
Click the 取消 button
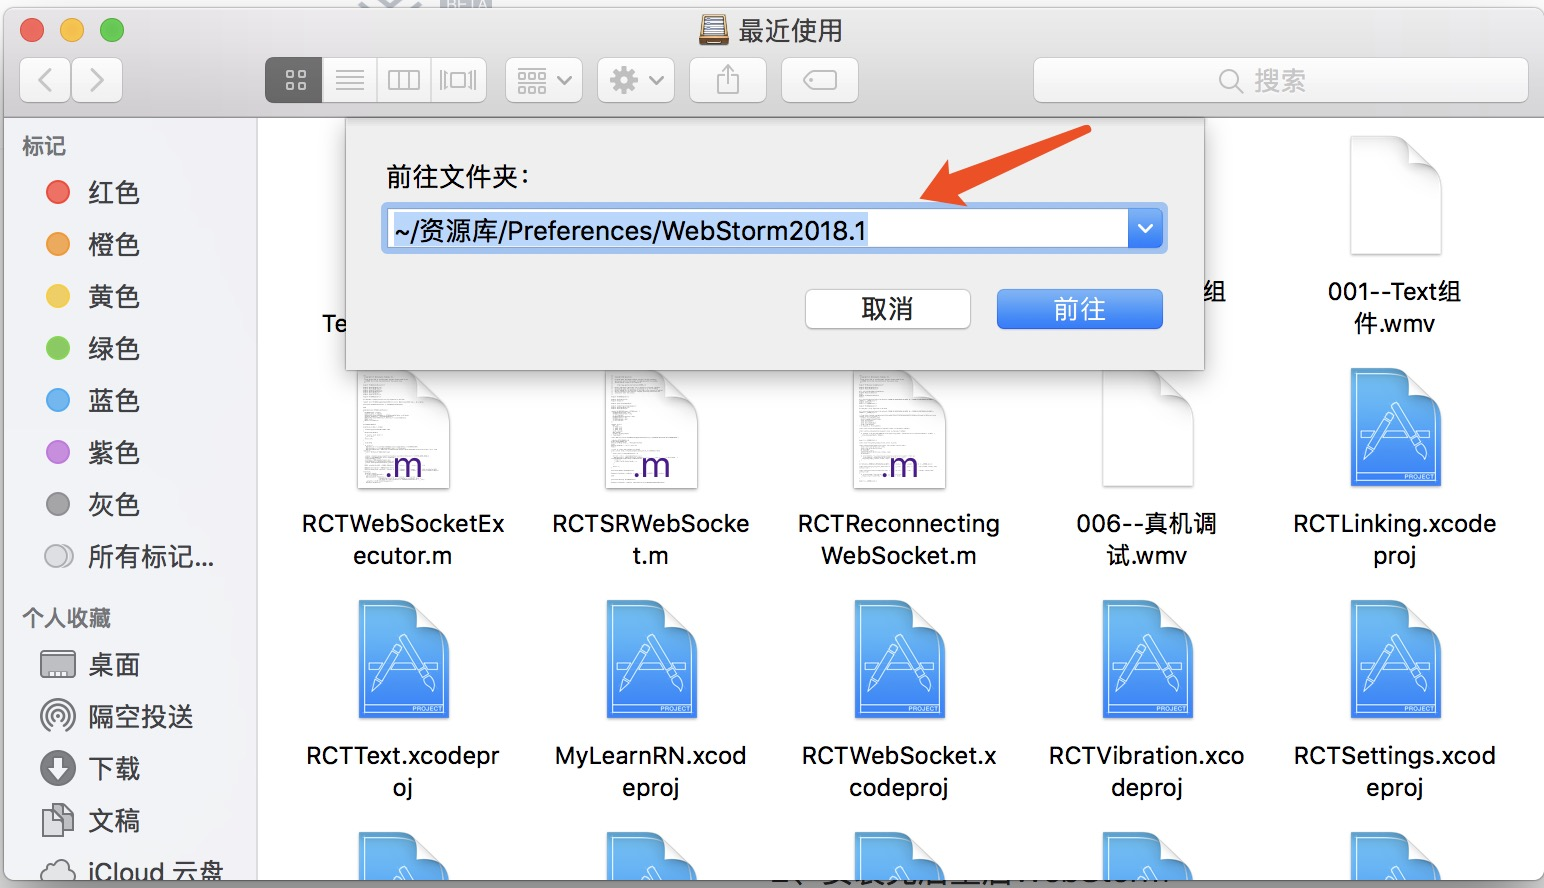pos(888,309)
